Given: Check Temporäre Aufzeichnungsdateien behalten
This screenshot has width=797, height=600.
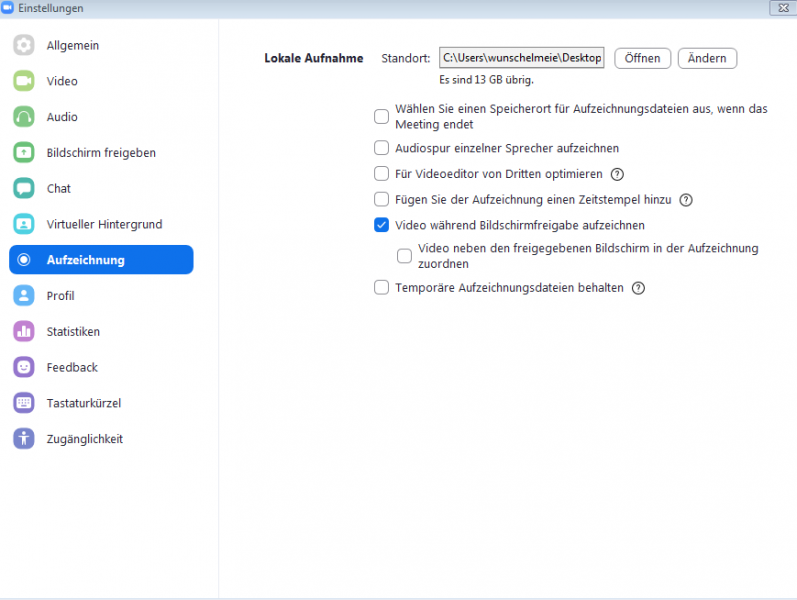Looking at the screenshot, I should 381,288.
